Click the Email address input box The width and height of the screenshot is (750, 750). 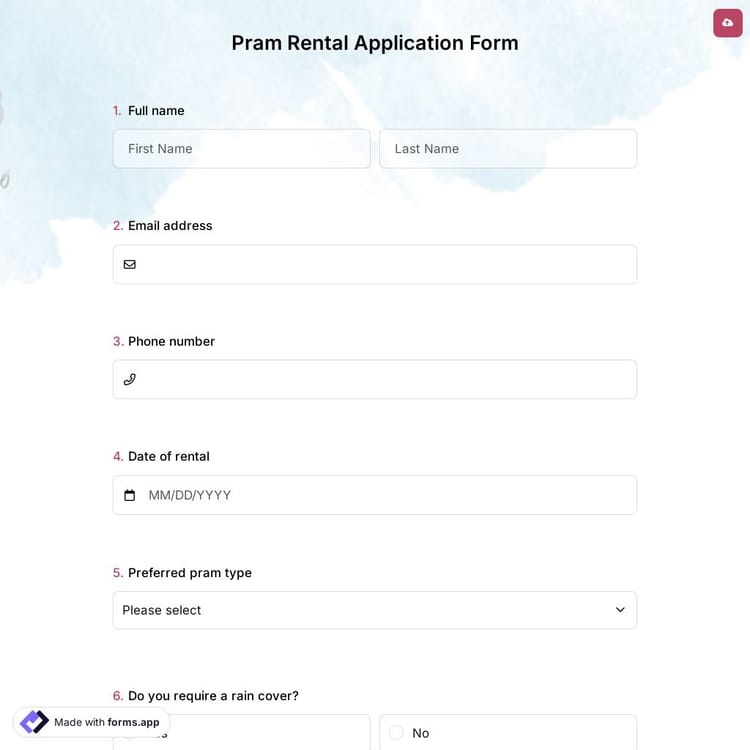pyautogui.click(x=385, y=265)
